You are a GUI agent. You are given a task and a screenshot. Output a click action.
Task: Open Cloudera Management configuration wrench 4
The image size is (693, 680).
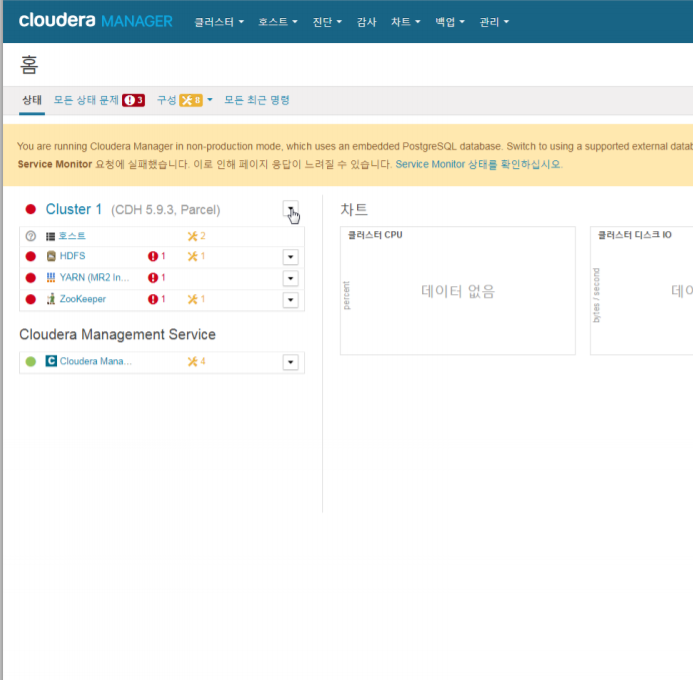(x=196, y=361)
